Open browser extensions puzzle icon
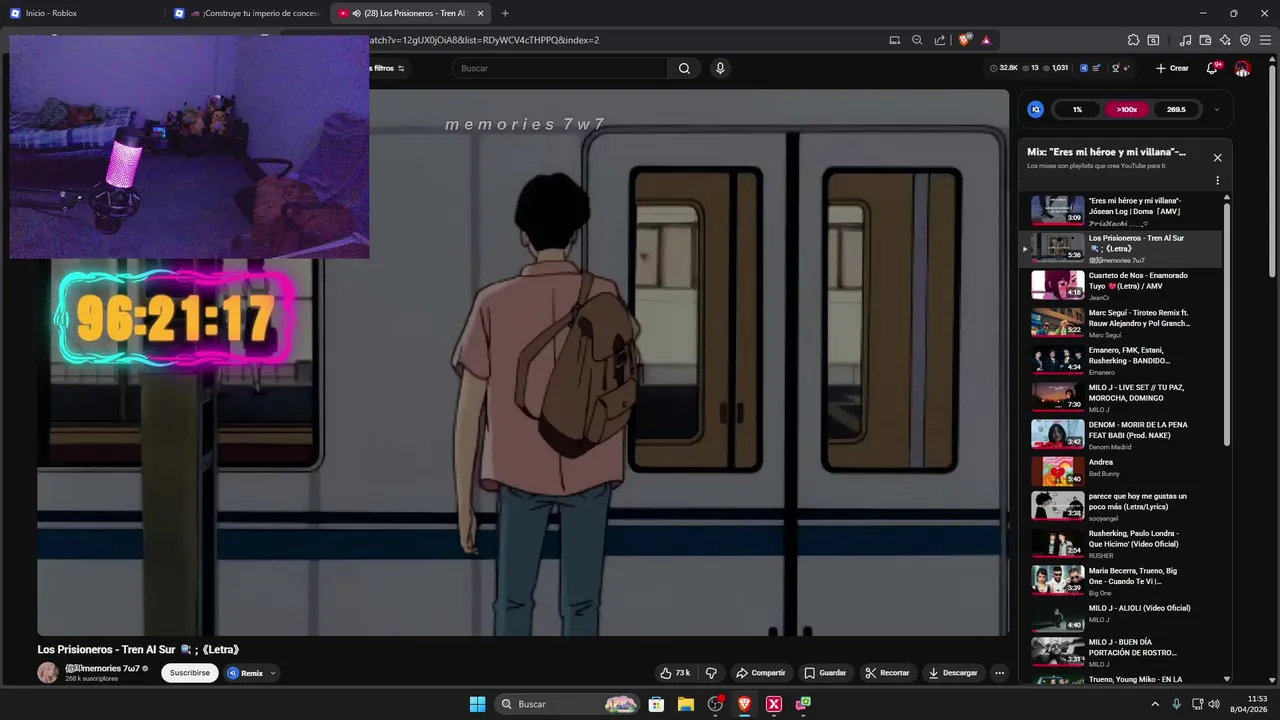This screenshot has width=1280, height=720. (x=1133, y=40)
